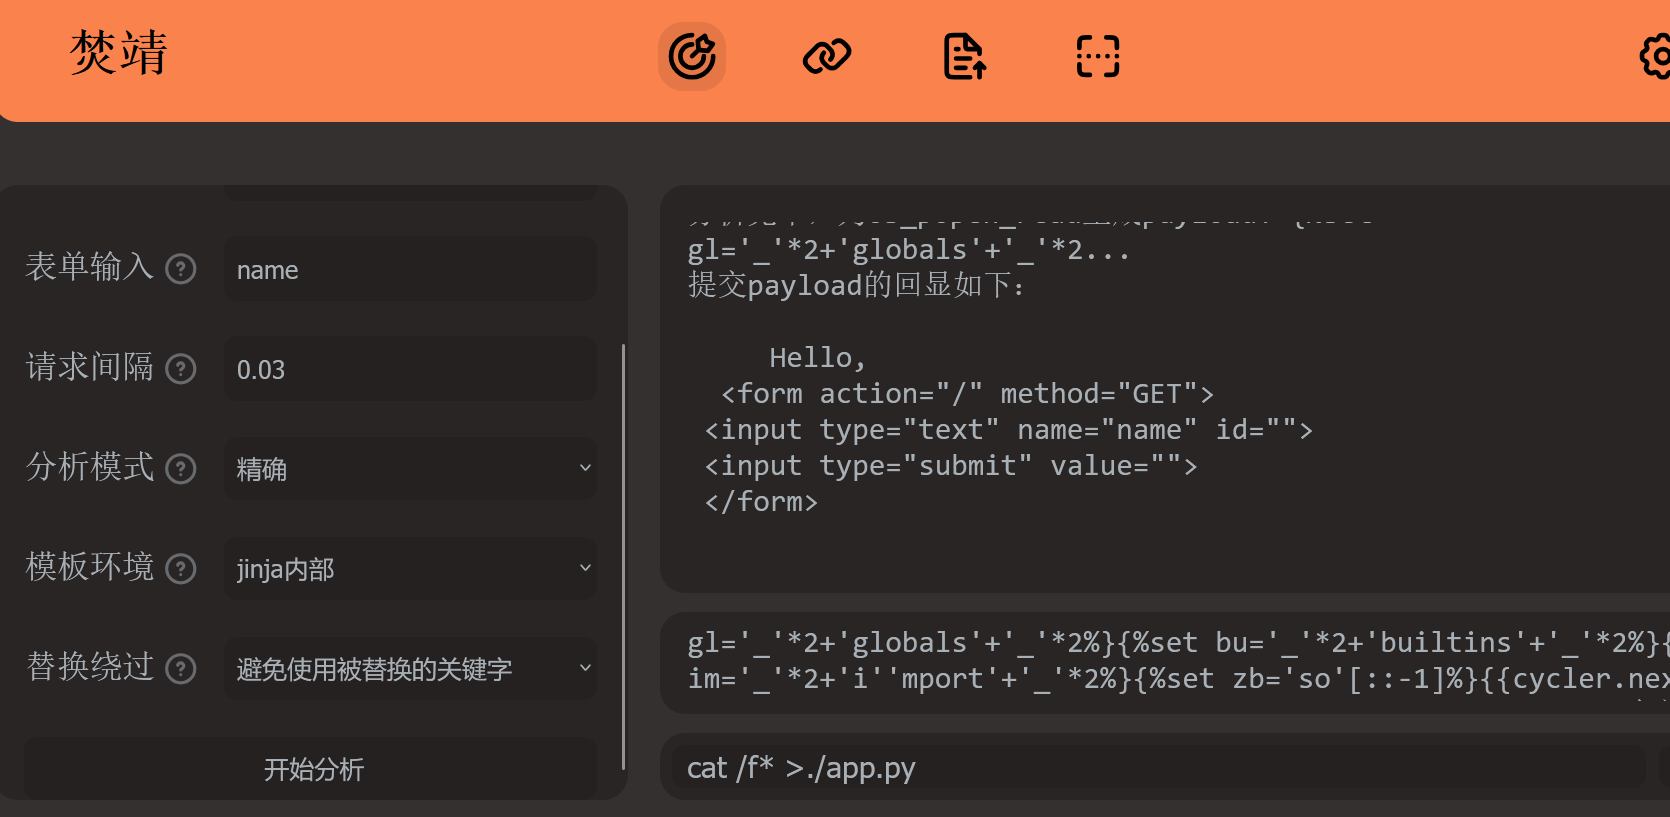The height and width of the screenshot is (817, 1670).
Task: Open the target-form attack icon tab
Action: [692, 56]
